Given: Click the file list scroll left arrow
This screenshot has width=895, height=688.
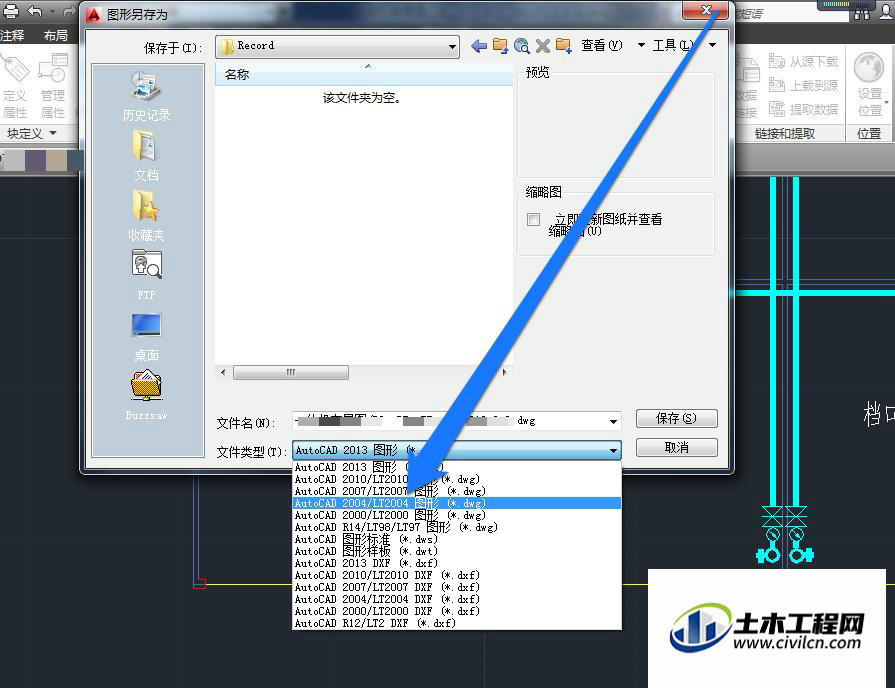Looking at the screenshot, I should click(x=223, y=372).
